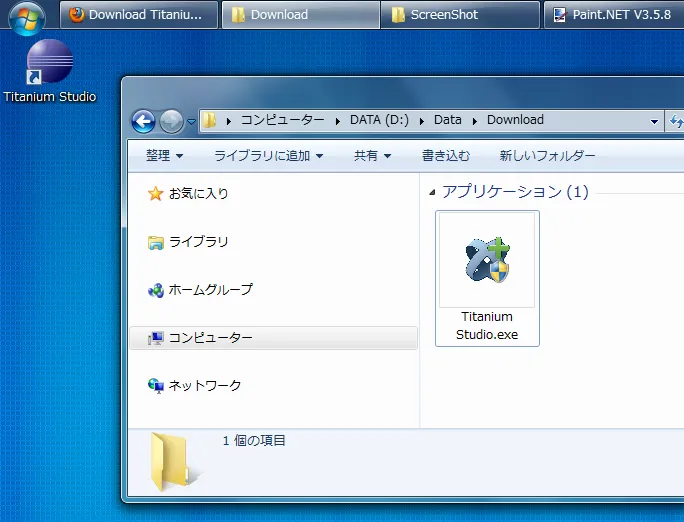The height and width of the screenshot is (522, 684).
Task: Click the Firefox icon in taskbar
Action: click(77, 14)
